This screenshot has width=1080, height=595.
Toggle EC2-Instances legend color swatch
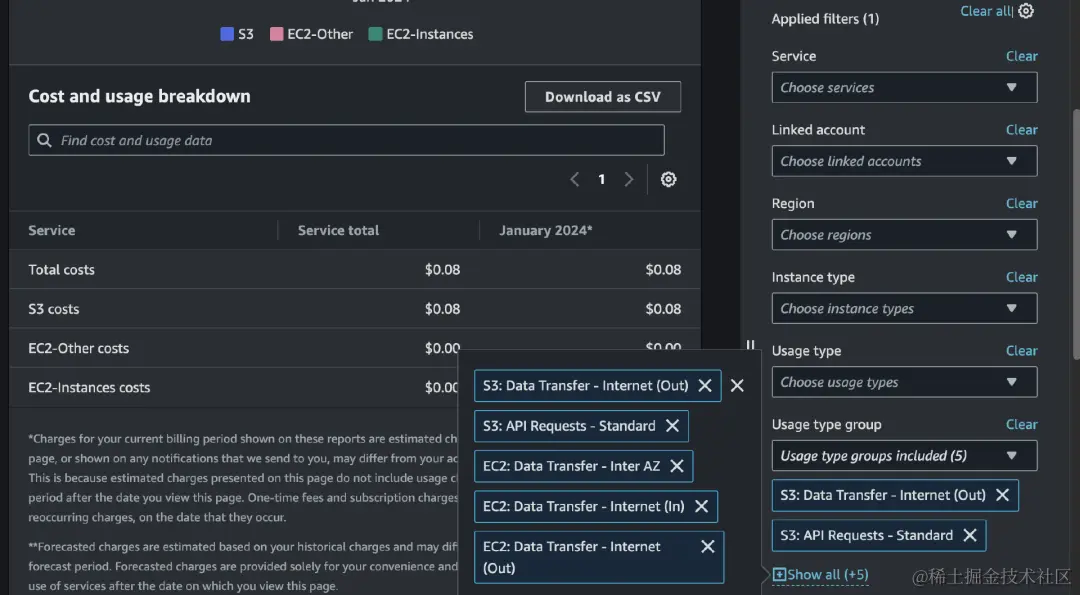(x=375, y=34)
